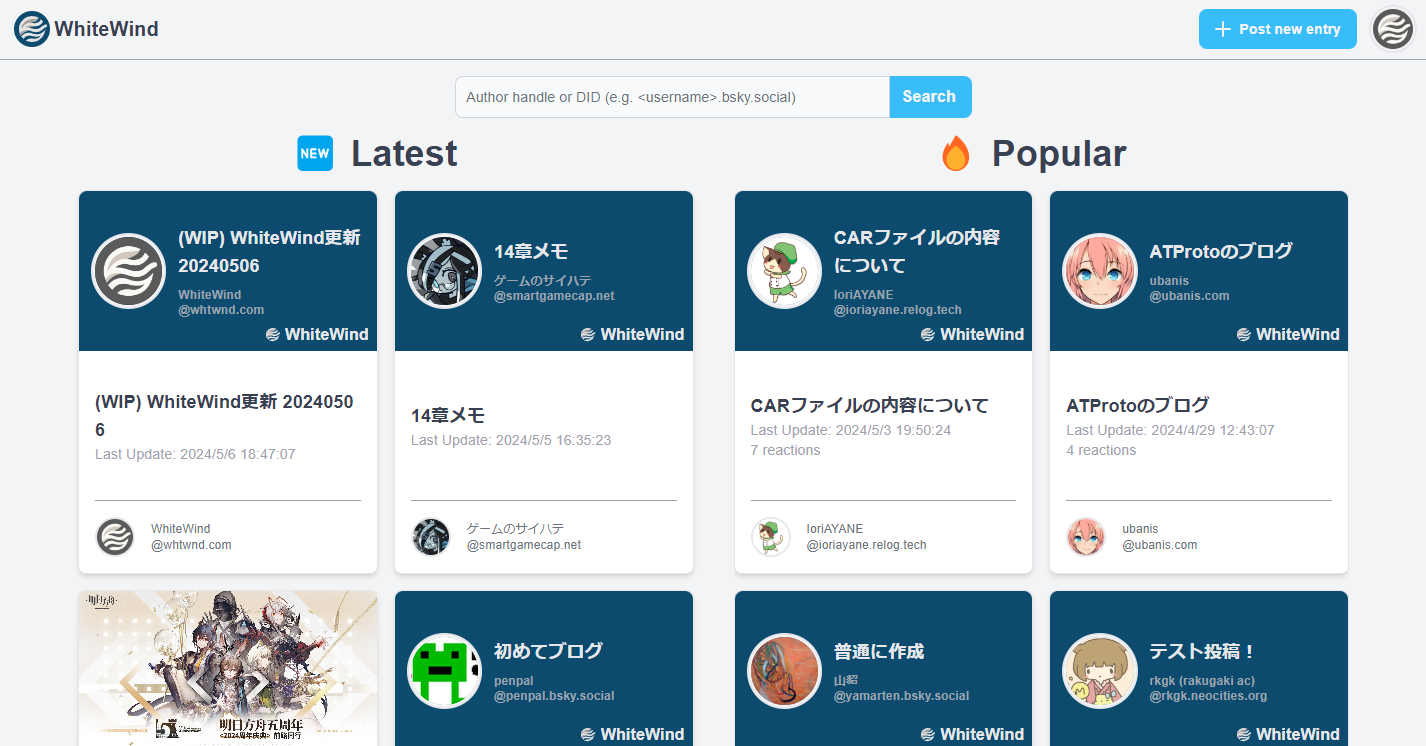Click the small ubanis avatar in the card footer
The width and height of the screenshot is (1426, 746).
click(1086, 537)
